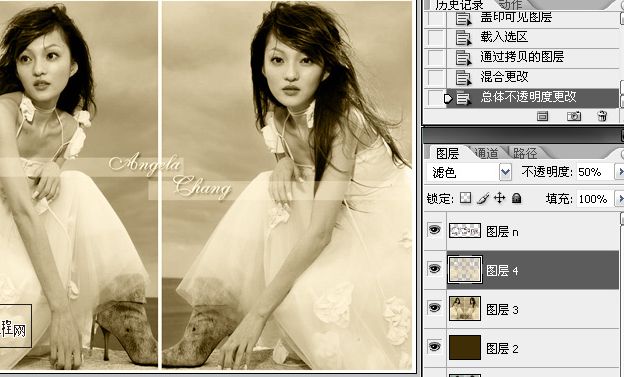The width and height of the screenshot is (624, 377).
Task: Set history brush source for 混合更改
Action: pos(435,78)
